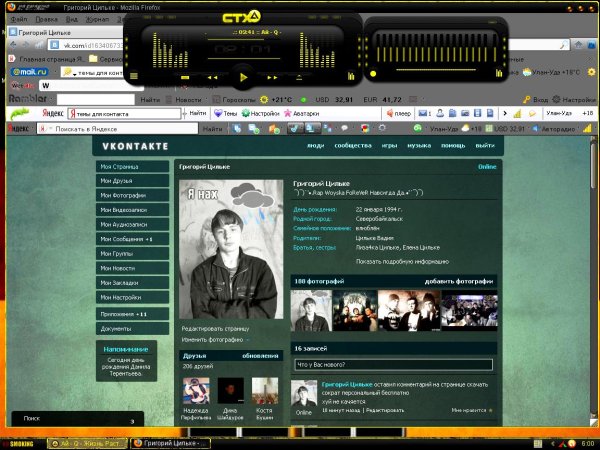Toggle the equalizer's yellow on/off dot
This screenshot has height=450, width=600.
[373, 73]
